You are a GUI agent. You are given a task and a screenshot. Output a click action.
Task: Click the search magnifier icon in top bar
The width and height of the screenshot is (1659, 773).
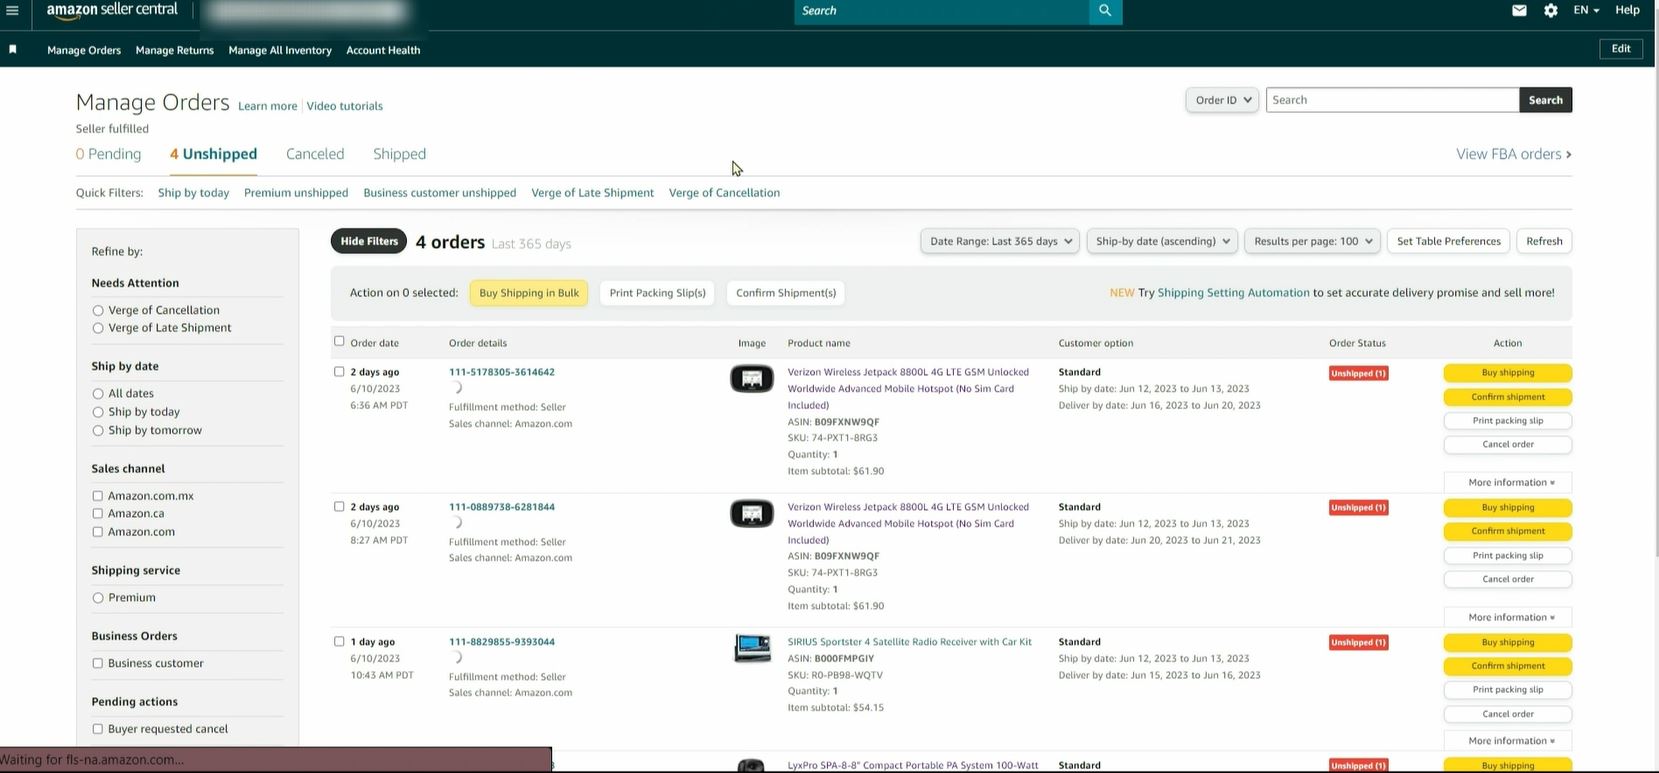pos(1105,11)
